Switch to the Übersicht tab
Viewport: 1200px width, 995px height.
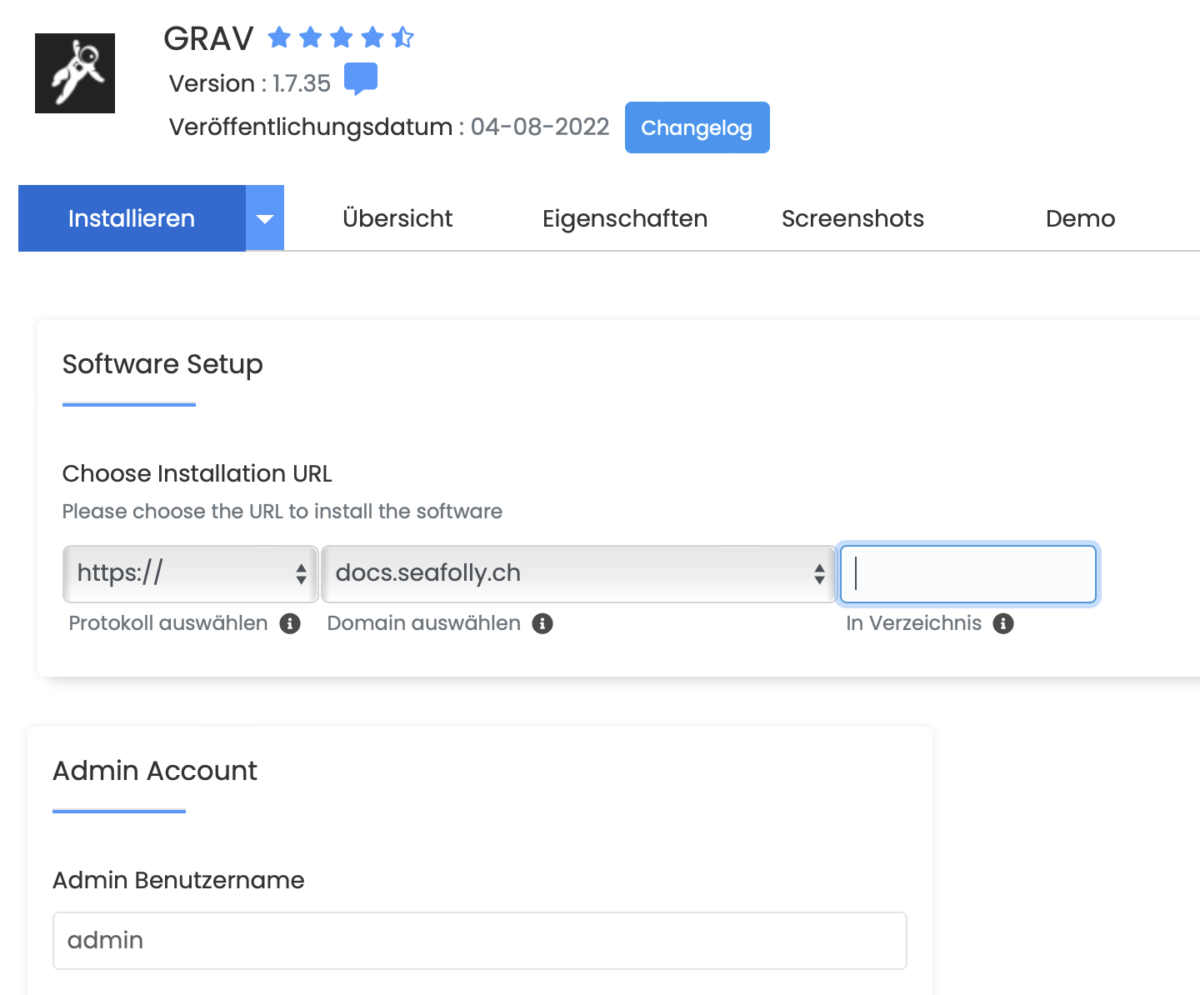(397, 218)
